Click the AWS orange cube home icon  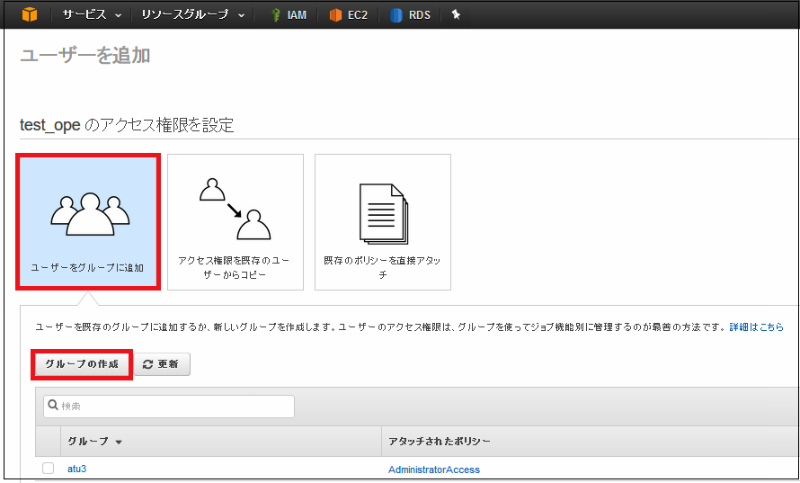(x=30, y=15)
